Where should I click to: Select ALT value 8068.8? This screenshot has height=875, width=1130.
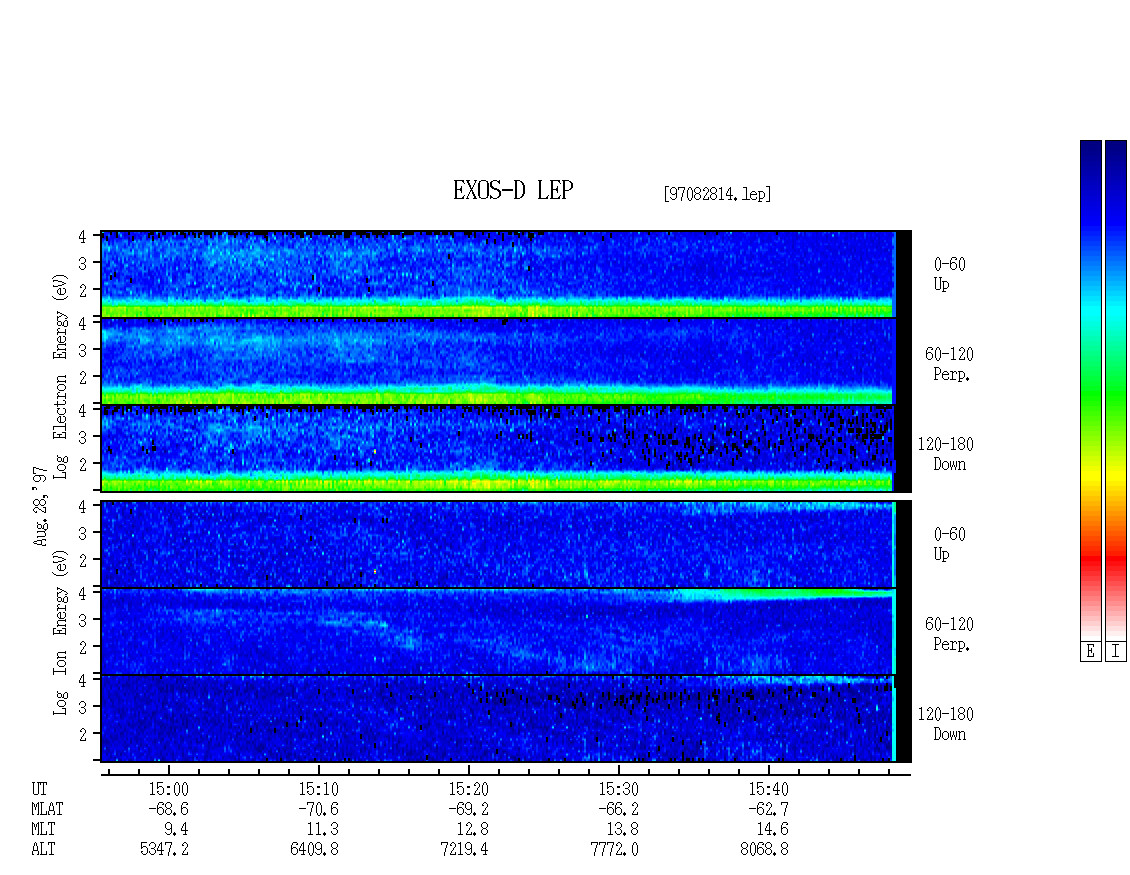pos(764,850)
